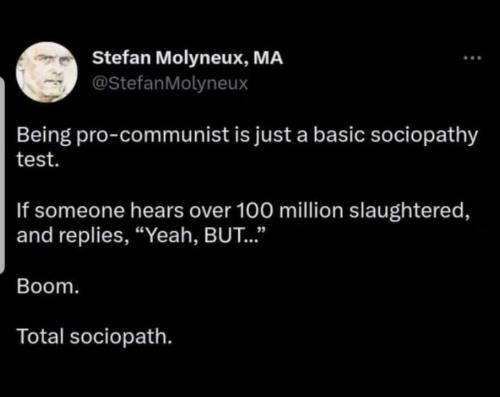Click the word 'slaughtered,' in the tweet

click(x=409, y=211)
